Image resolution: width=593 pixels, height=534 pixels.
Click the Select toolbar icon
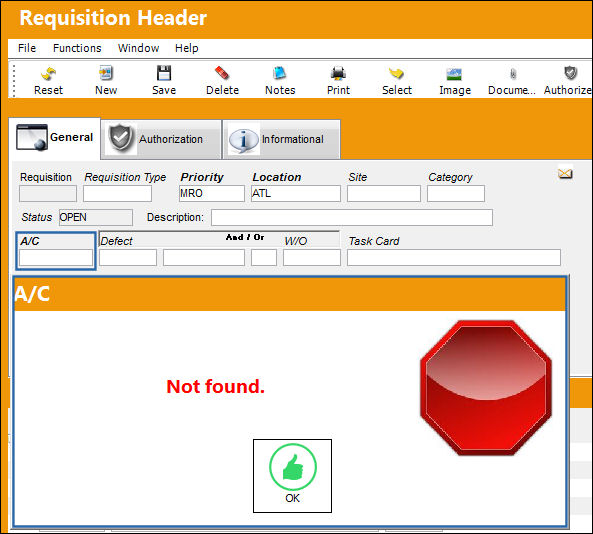pyautogui.click(x=396, y=73)
